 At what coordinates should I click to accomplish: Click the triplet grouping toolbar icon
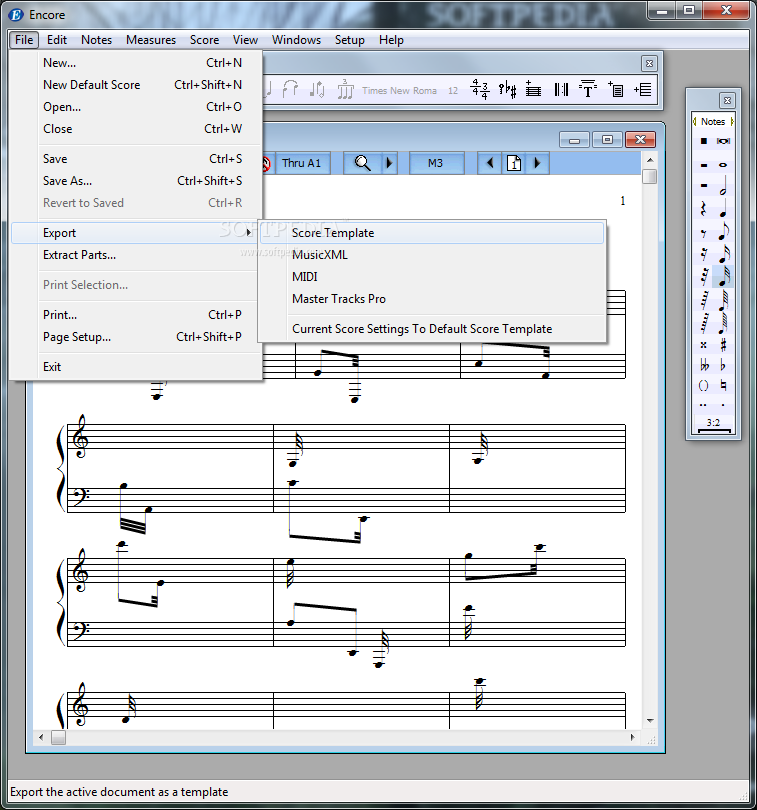point(345,89)
